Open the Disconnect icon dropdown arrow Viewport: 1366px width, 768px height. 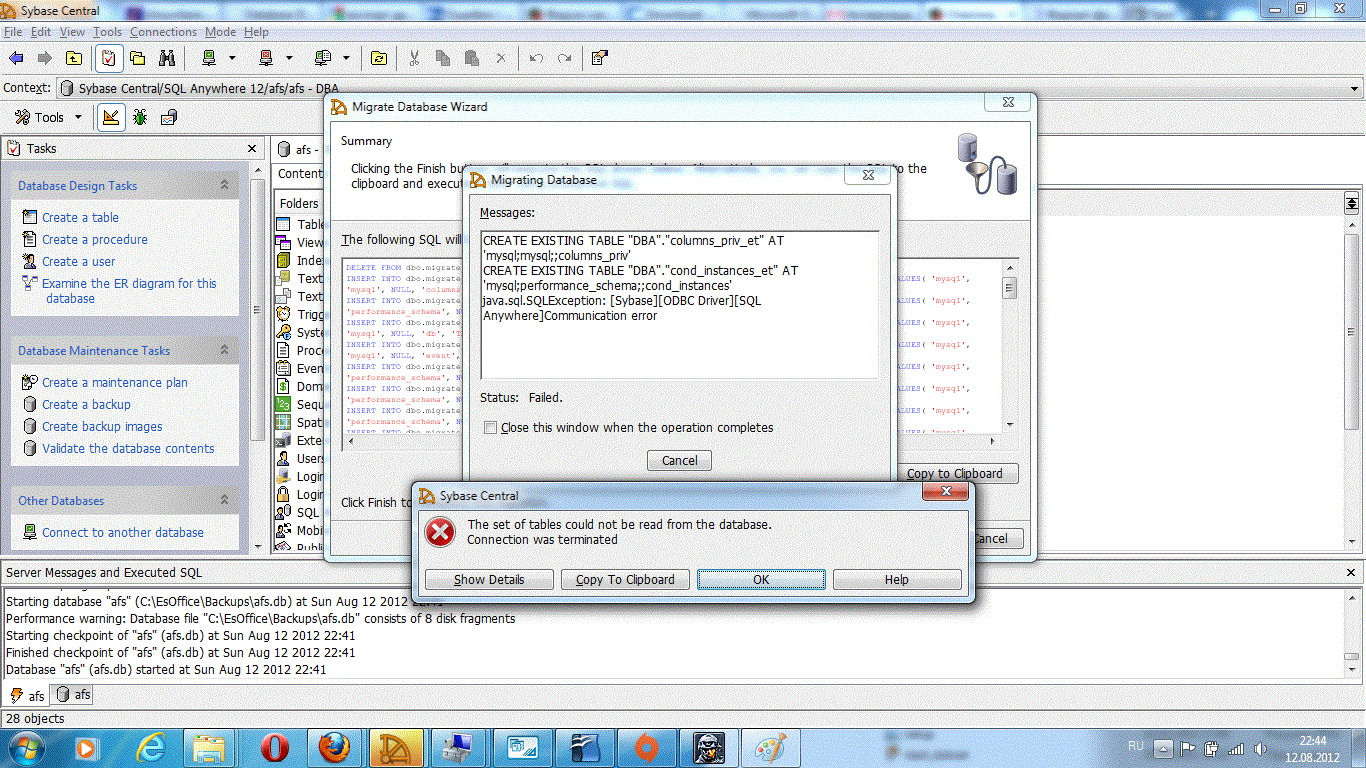click(289, 58)
